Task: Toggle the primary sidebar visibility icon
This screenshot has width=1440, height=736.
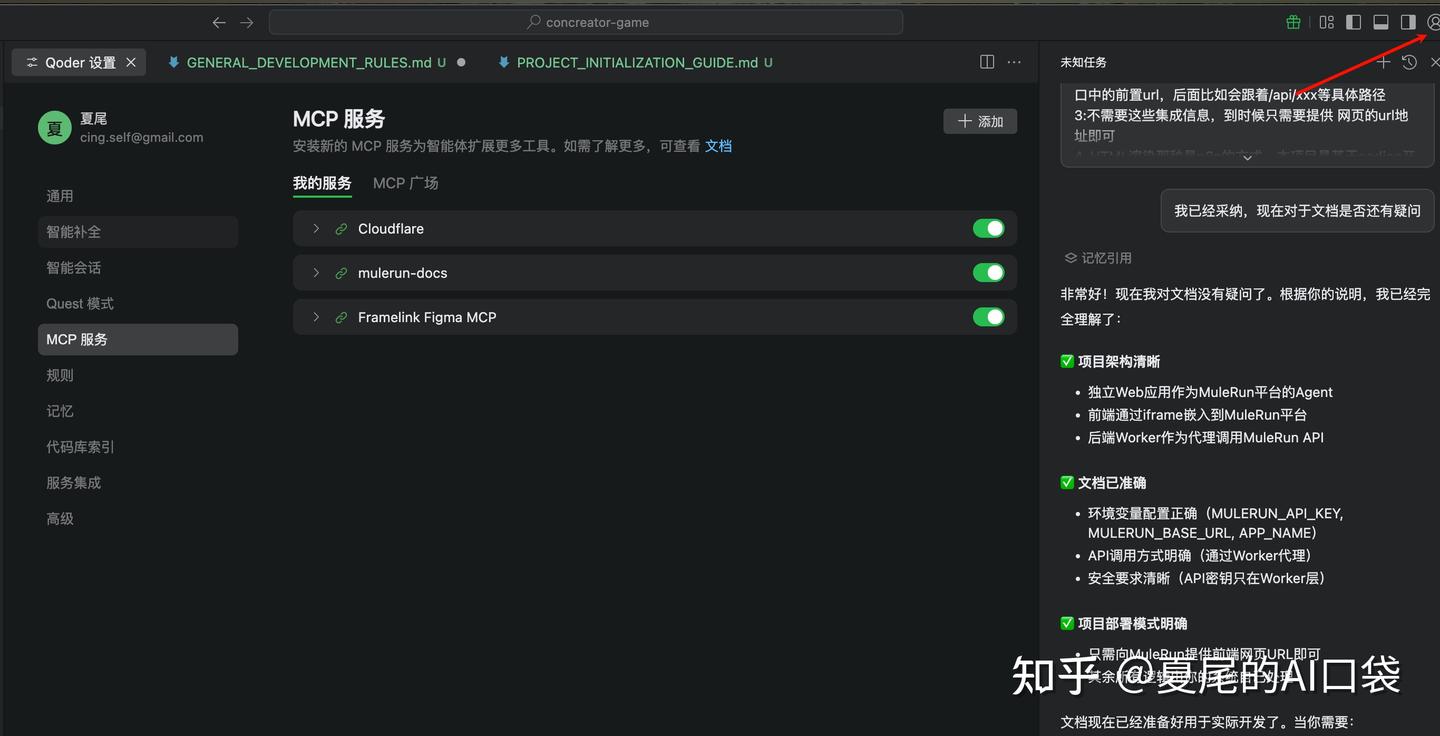Action: pos(1353,21)
